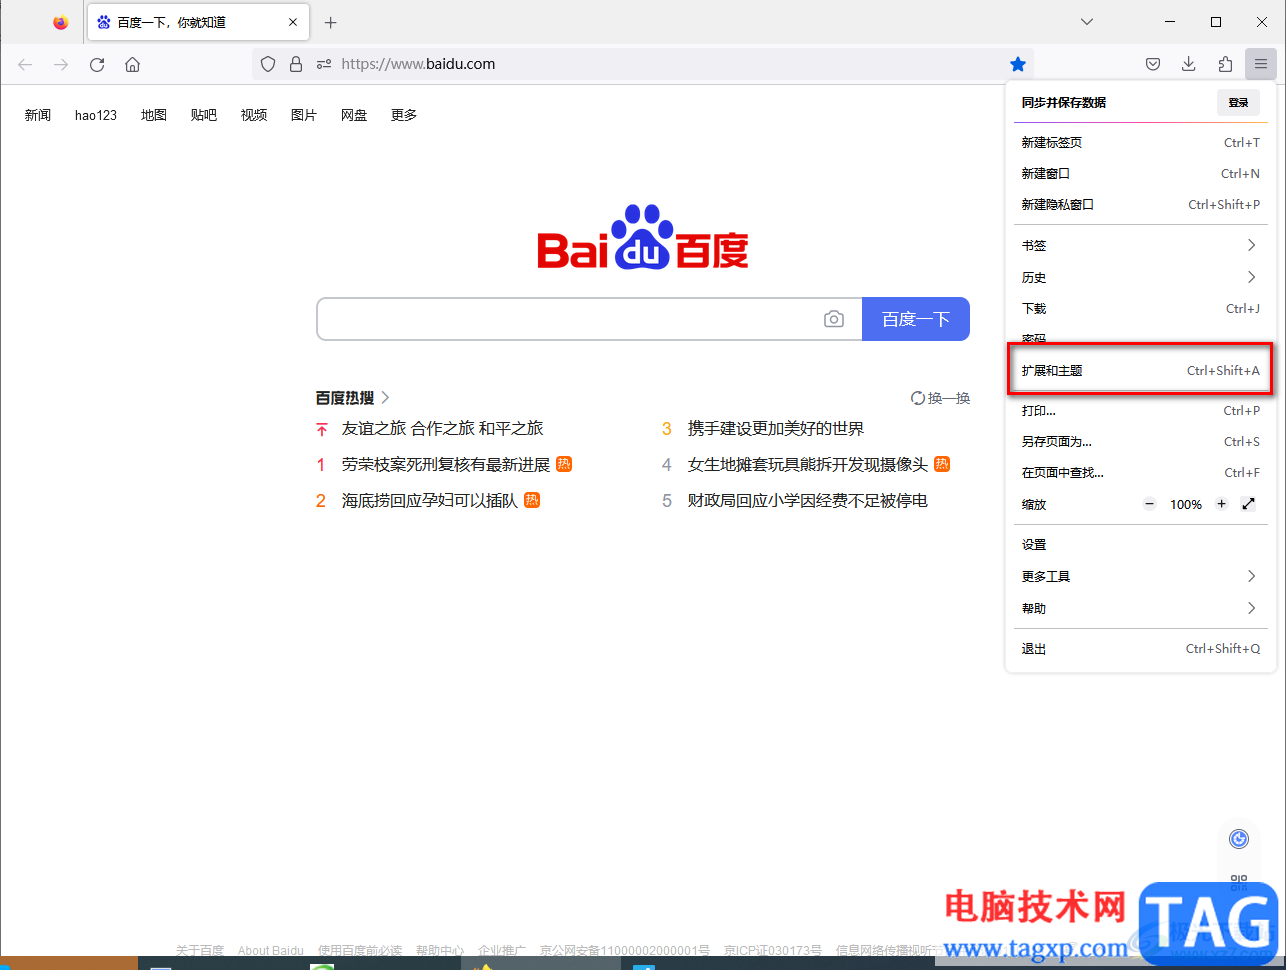Image resolution: width=1286 pixels, height=970 pixels.
Task: Expand the 帮助 submenu
Action: click(1140, 609)
